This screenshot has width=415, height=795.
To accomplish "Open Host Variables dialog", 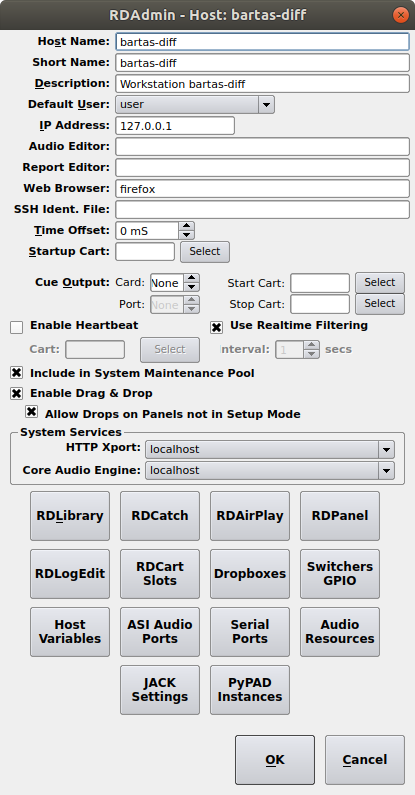I will pos(70,632).
